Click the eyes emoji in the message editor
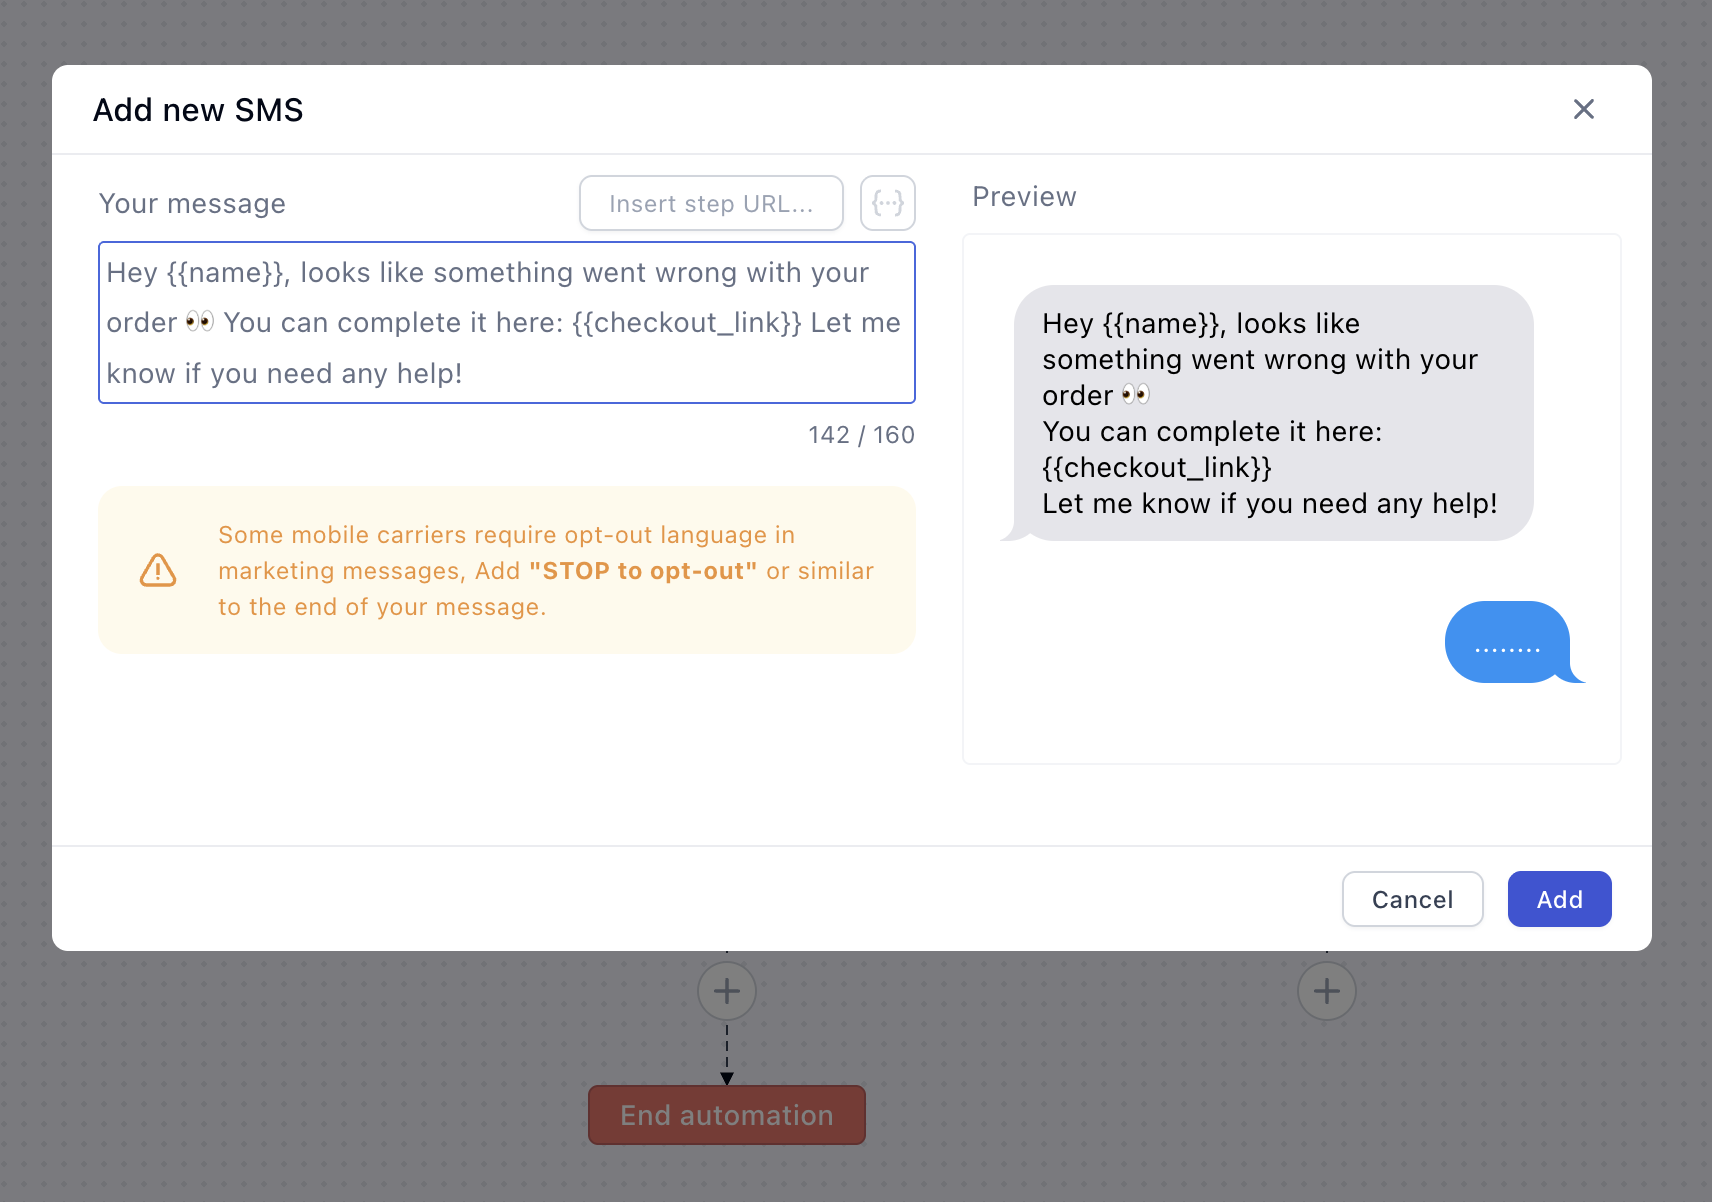 click(x=200, y=322)
